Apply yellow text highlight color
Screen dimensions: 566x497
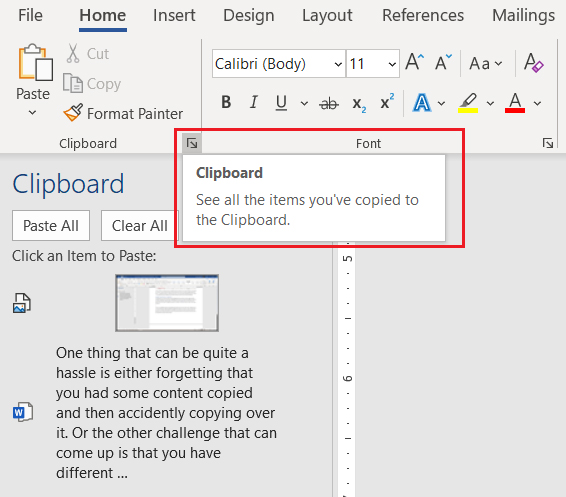[468, 103]
